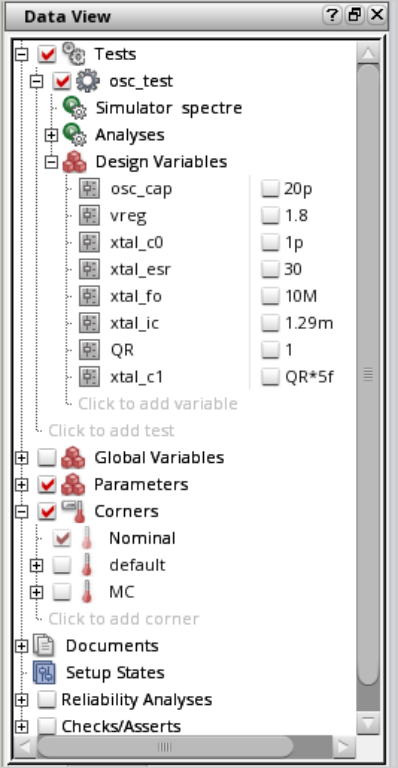Click 'Click to add variable' link

click(158, 404)
